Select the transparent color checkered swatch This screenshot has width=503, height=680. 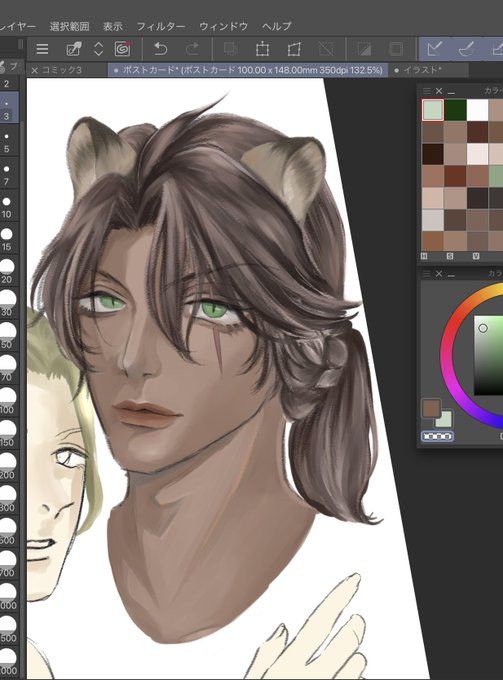[437, 436]
